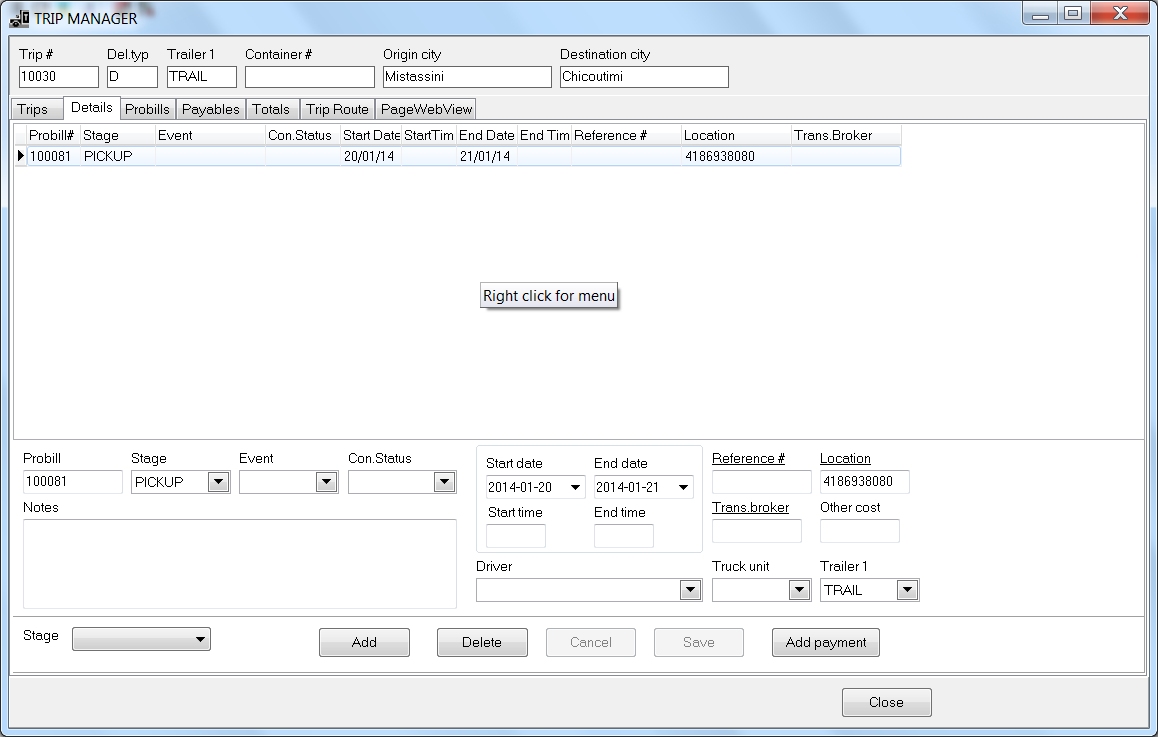
Task: Expand the Driver dropdown
Action: click(x=690, y=590)
